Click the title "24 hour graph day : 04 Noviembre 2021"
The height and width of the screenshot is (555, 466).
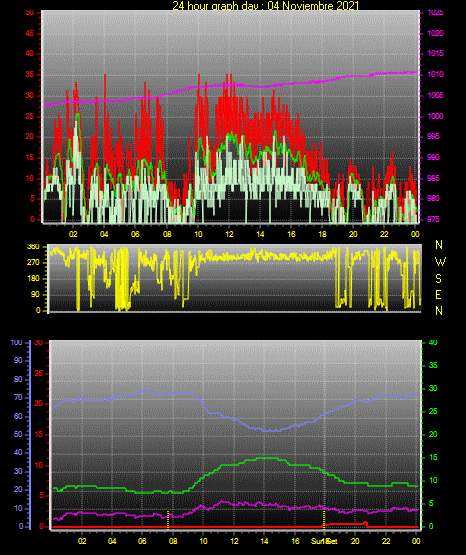pyautogui.click(x=265, y=6)
